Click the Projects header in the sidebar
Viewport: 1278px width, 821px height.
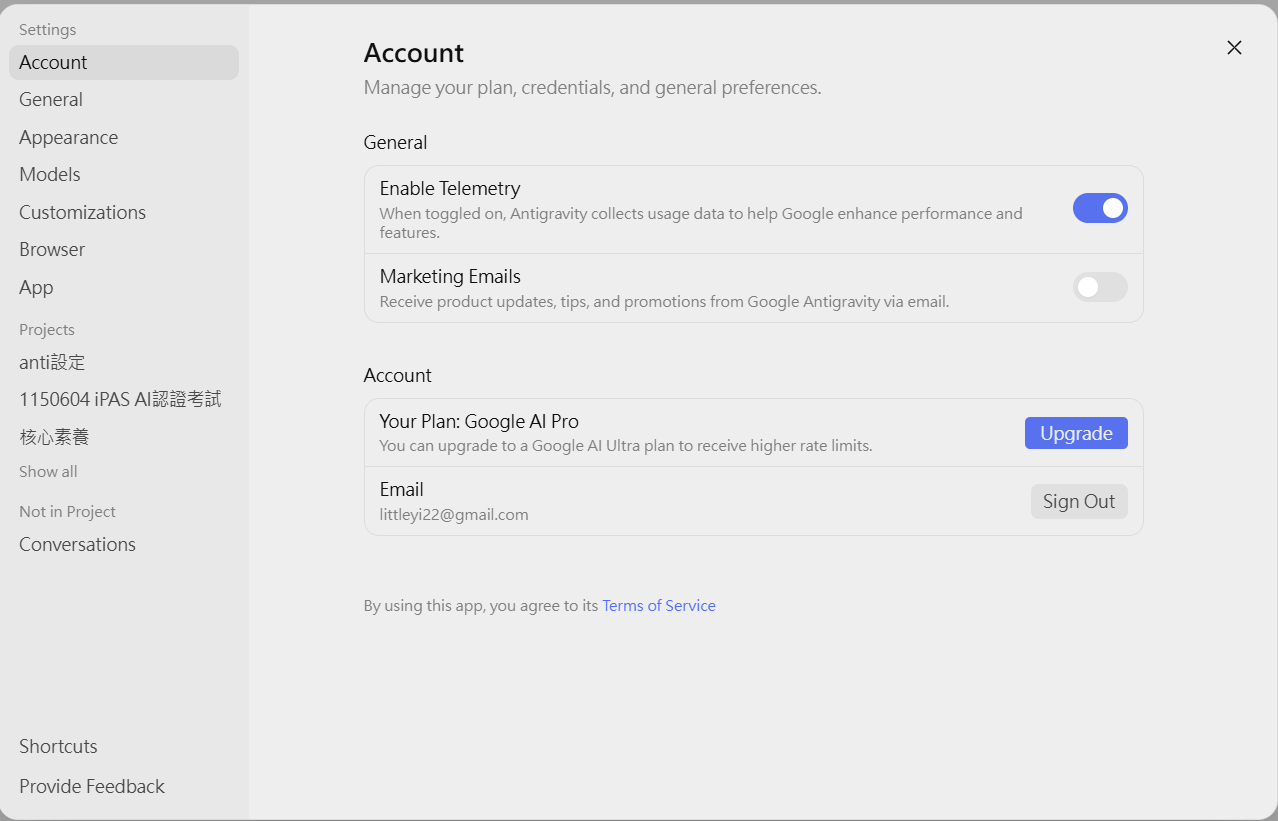click(x=47, y=329)
